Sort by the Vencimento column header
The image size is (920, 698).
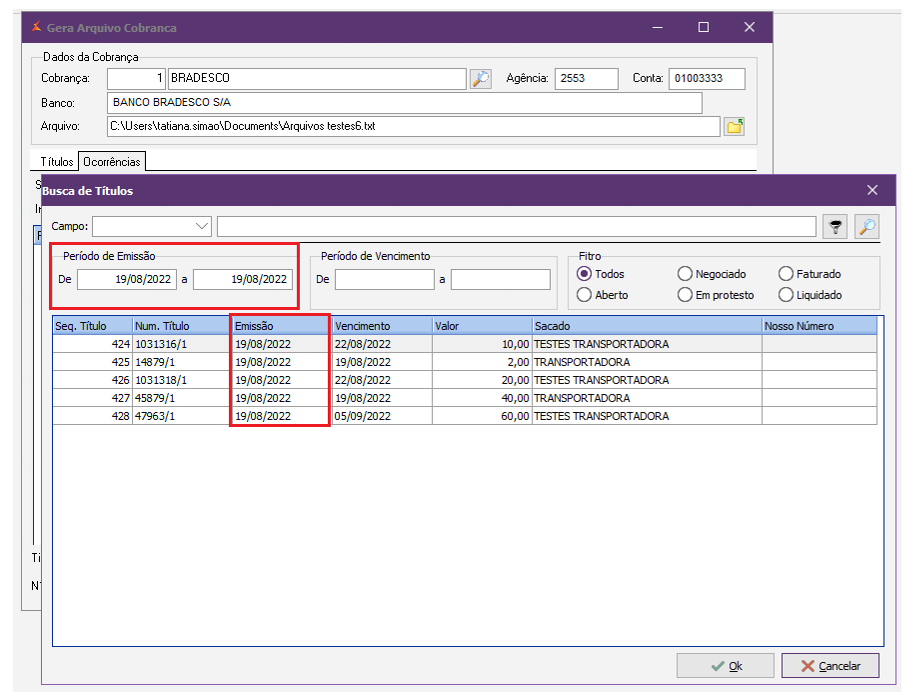pos(380,326)
